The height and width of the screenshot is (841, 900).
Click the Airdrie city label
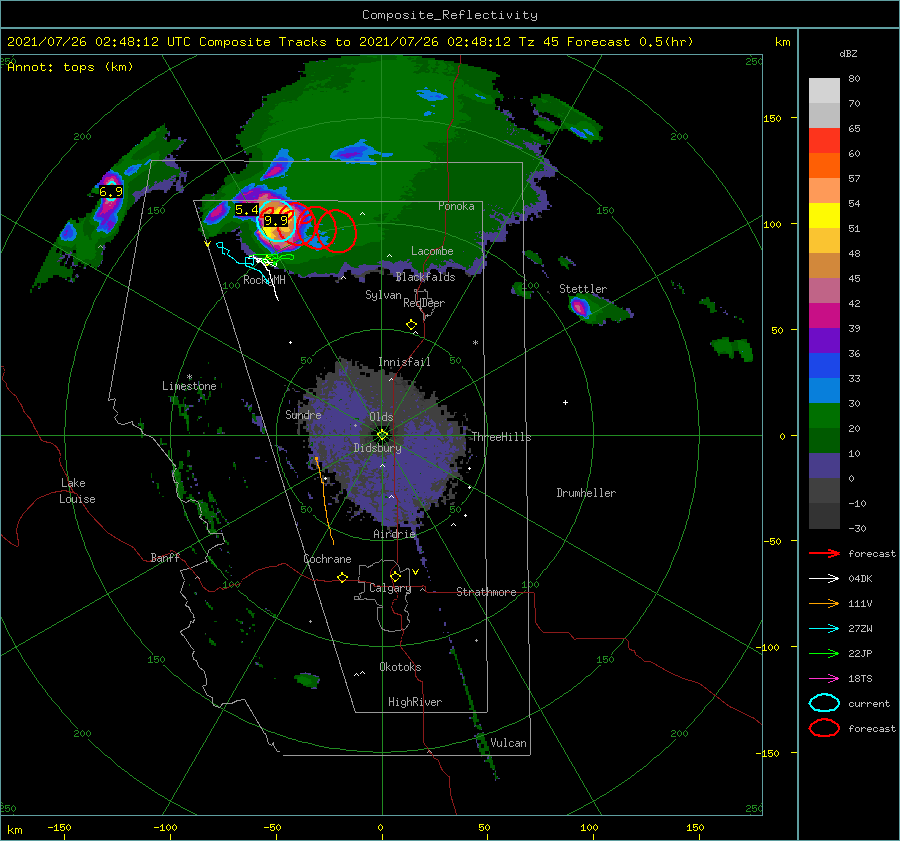(394, 534)
